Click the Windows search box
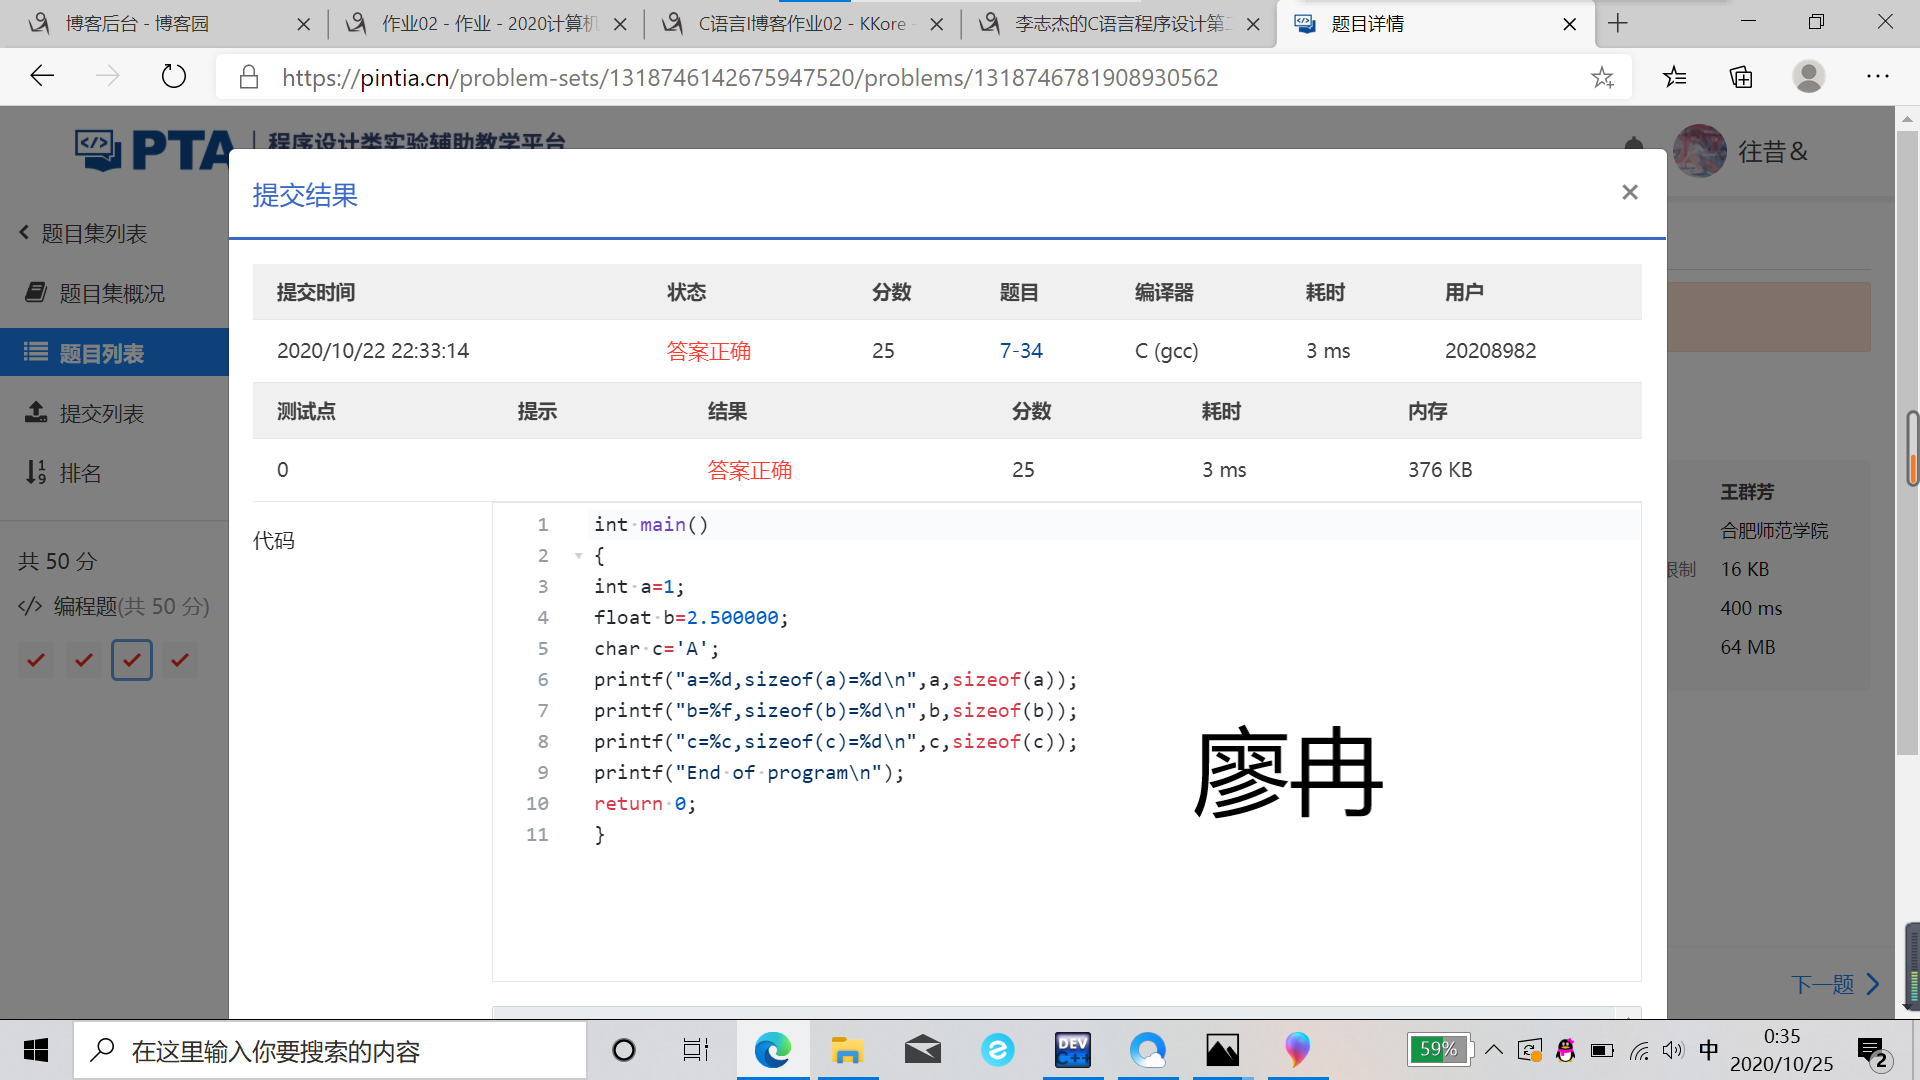 (330, 1051)
